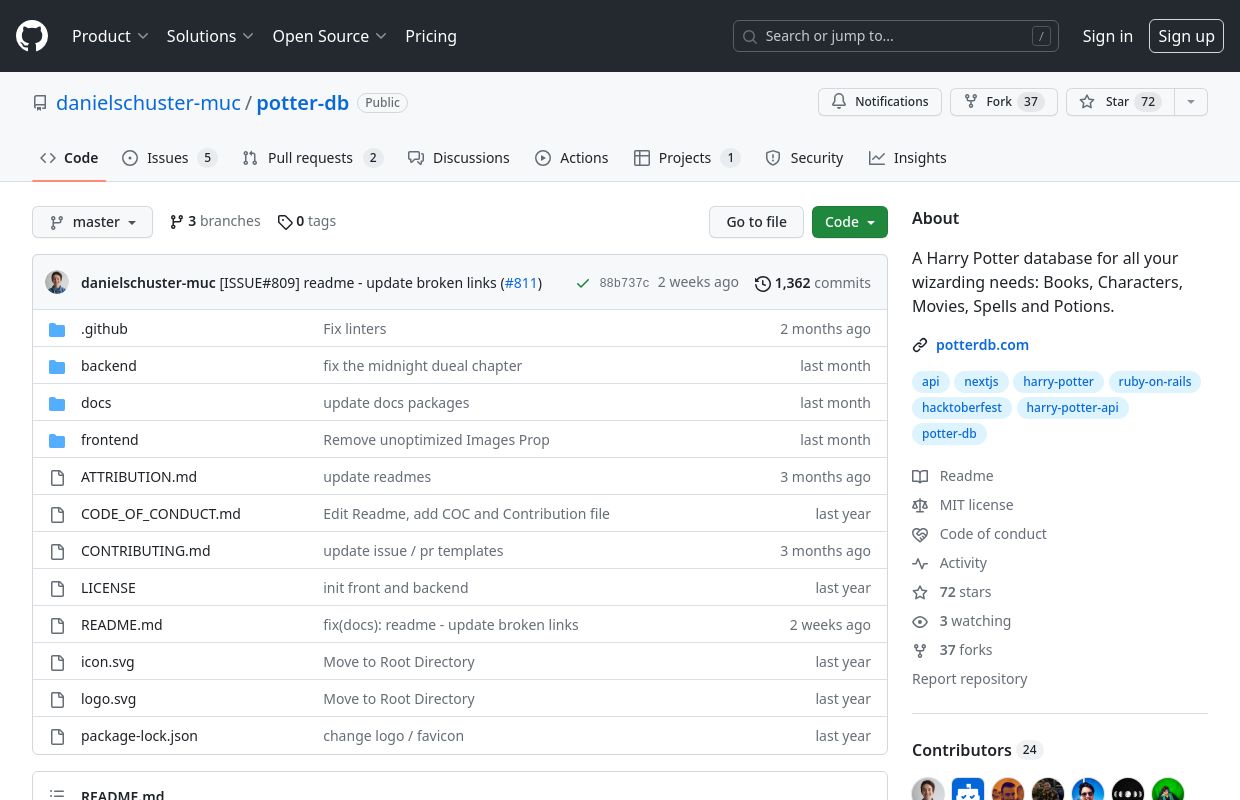The width and height of the screenshot is (1240, 800).
Task: Visit the potterdb.com website link
Action: pyautogui.click(x=982, y=345)
